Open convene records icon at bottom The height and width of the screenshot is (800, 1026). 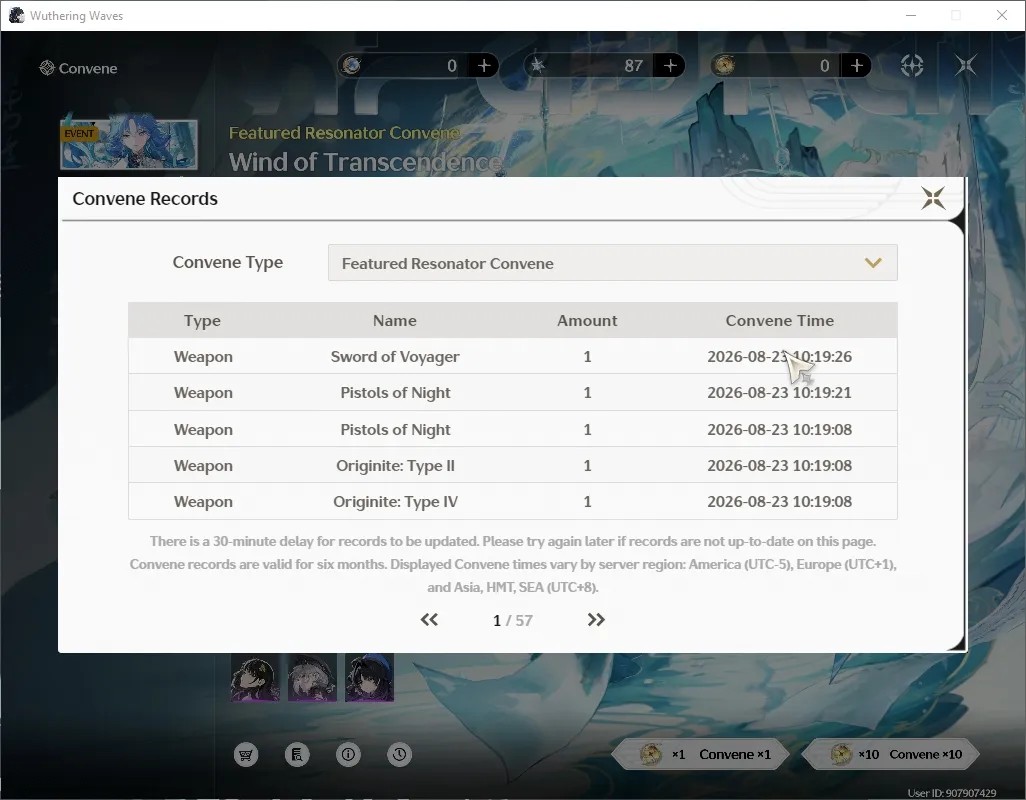[297, 755]
